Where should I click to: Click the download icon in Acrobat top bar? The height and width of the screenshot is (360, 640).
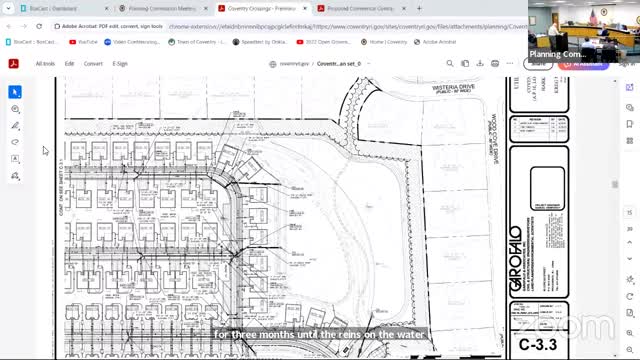tap(480, 64)
